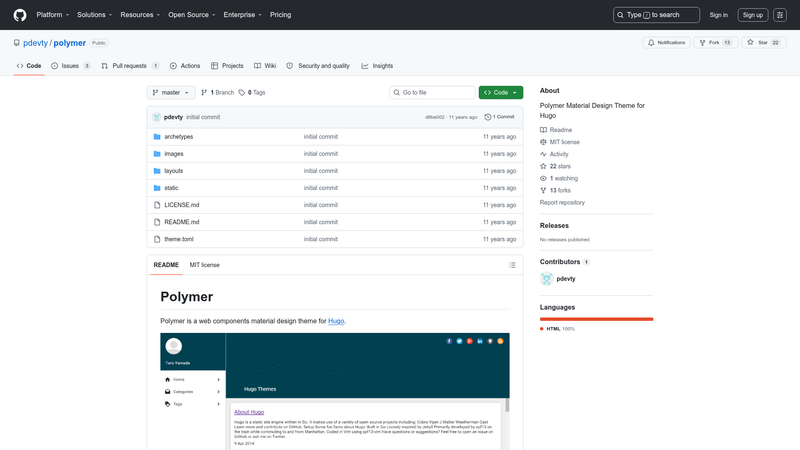The width and height of the screenshot is (800, 450).
Task: Click the Notifications button
Action: click(666, 43)
